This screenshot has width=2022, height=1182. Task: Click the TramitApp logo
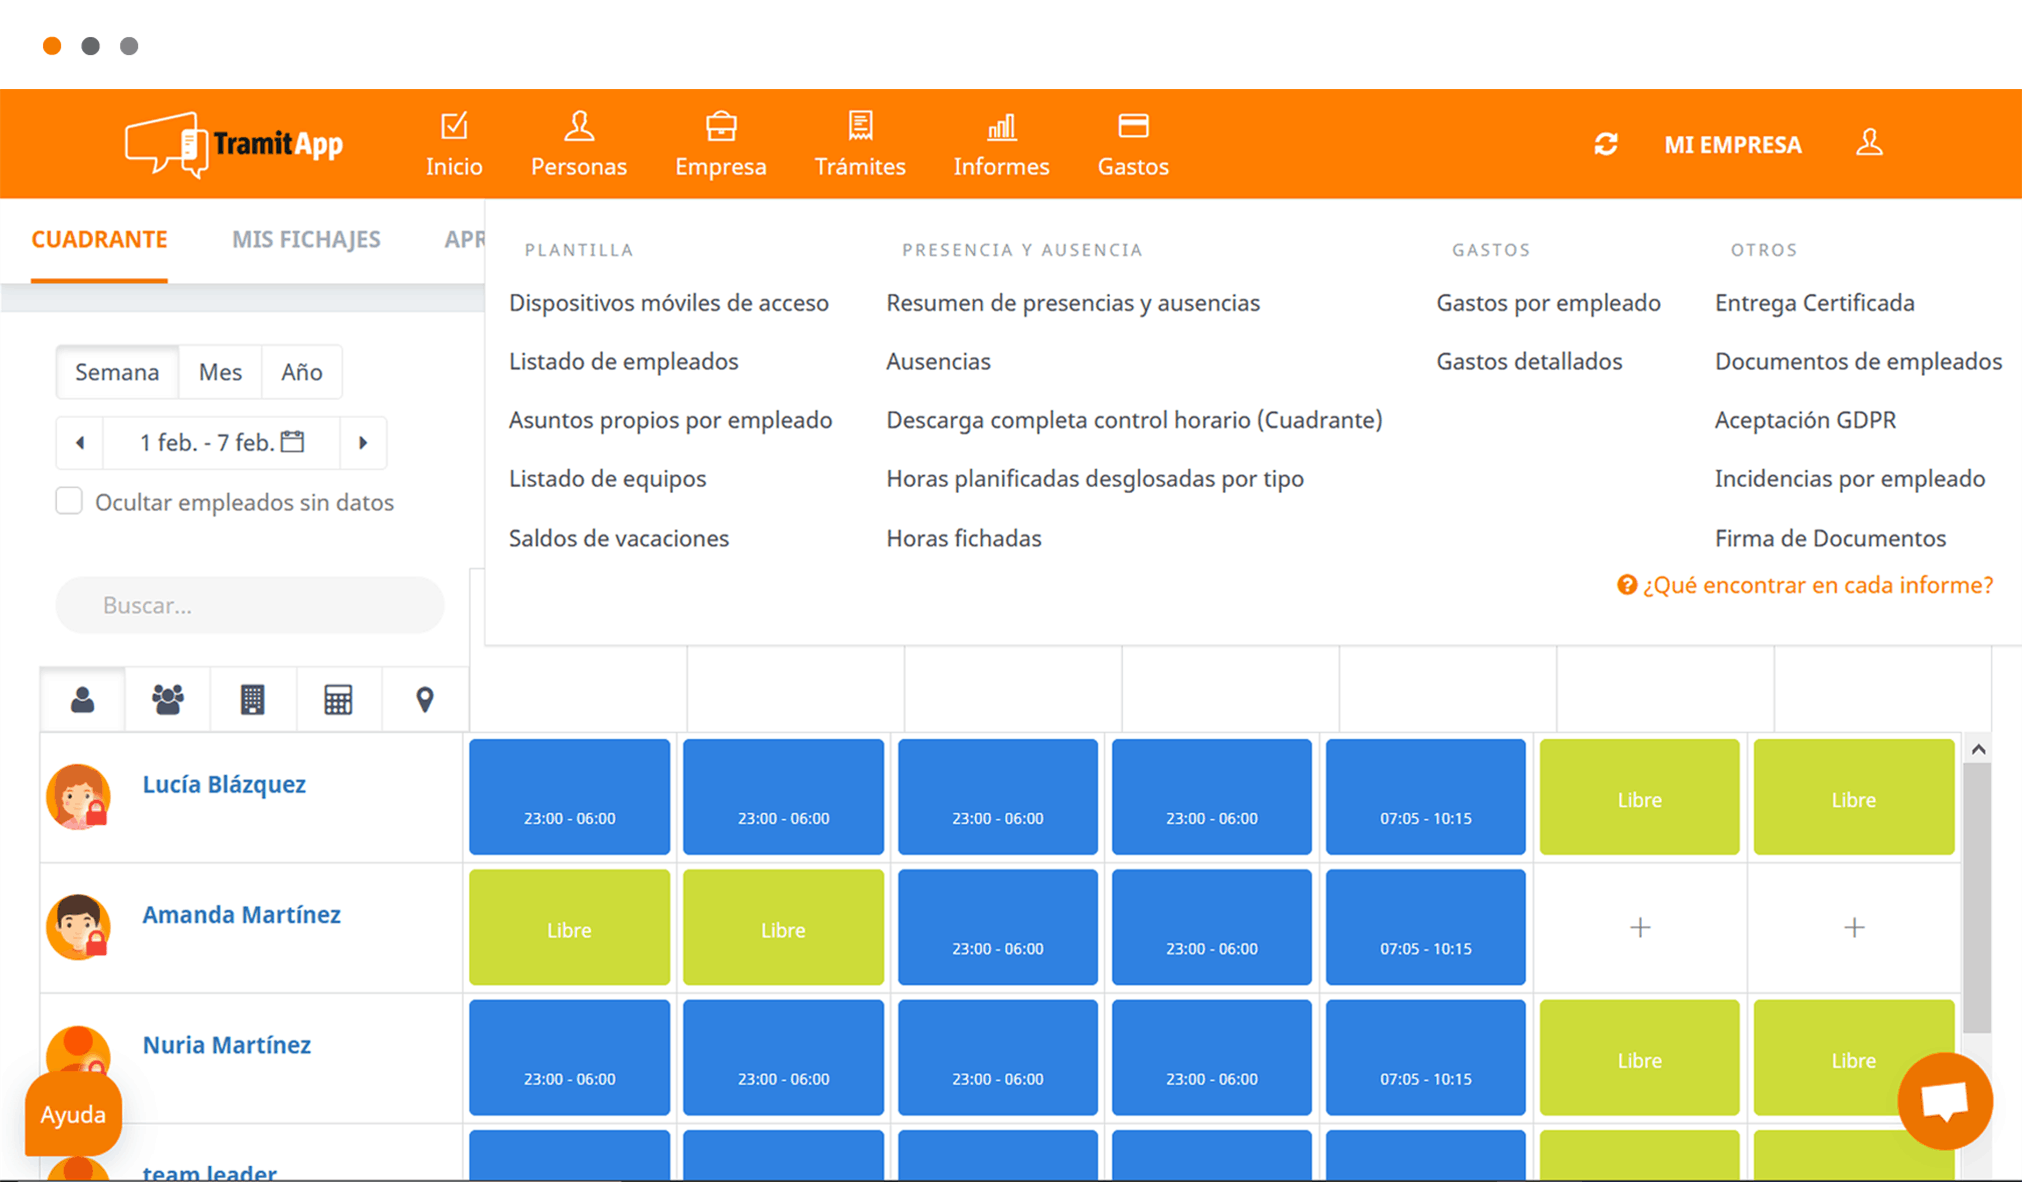(x=234, y=144)
